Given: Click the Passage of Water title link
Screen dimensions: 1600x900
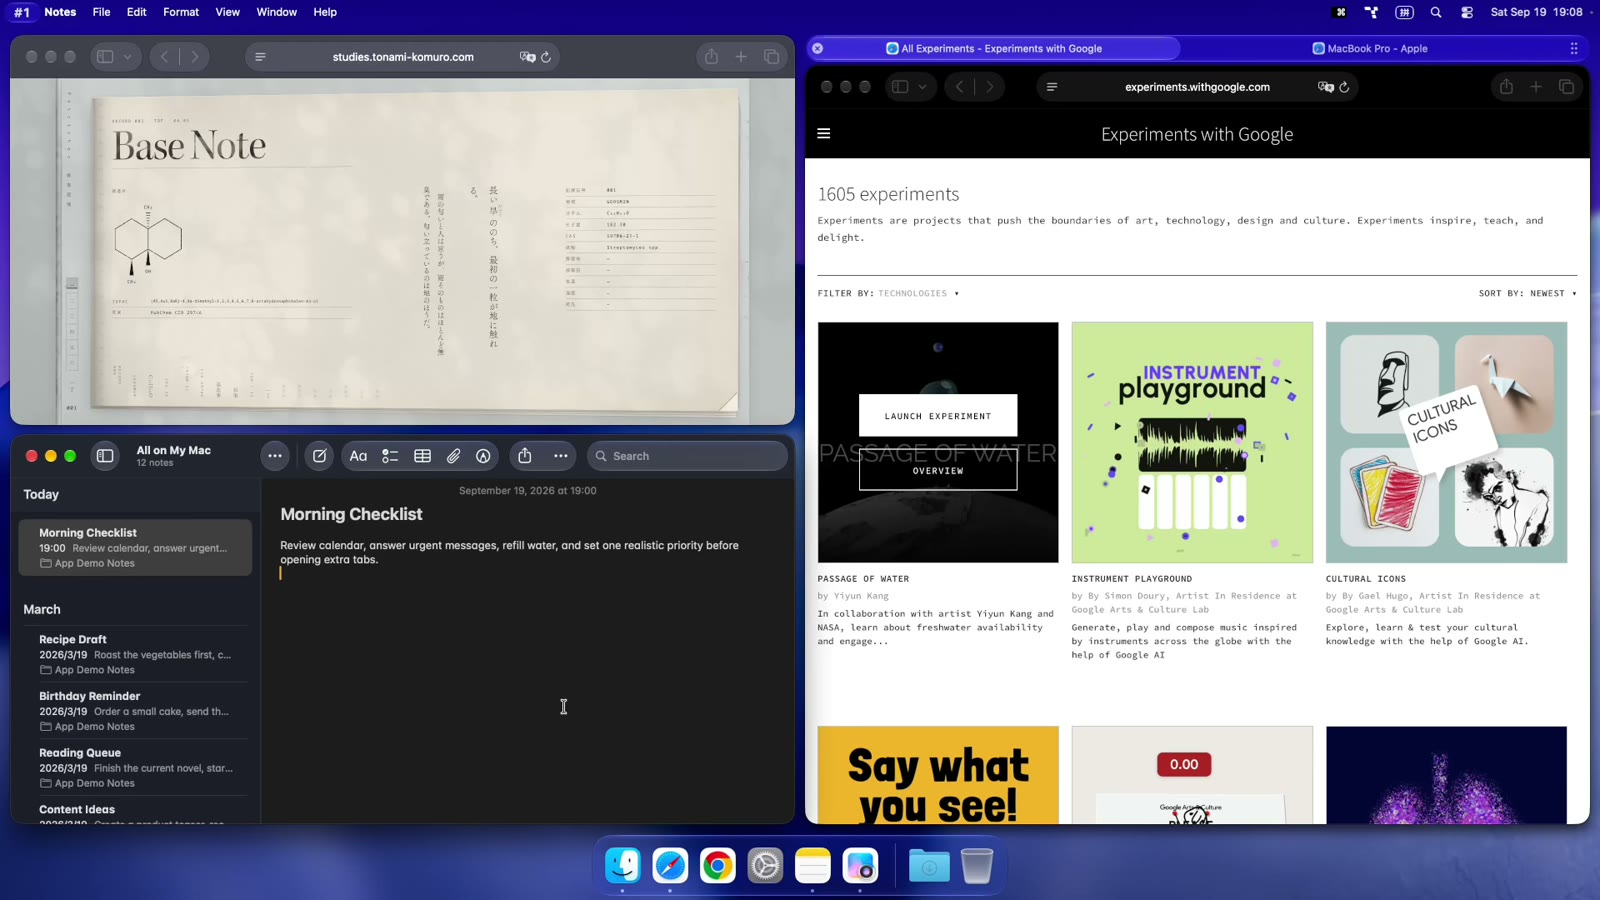Looking at the screenshot, I should point(863,579).
